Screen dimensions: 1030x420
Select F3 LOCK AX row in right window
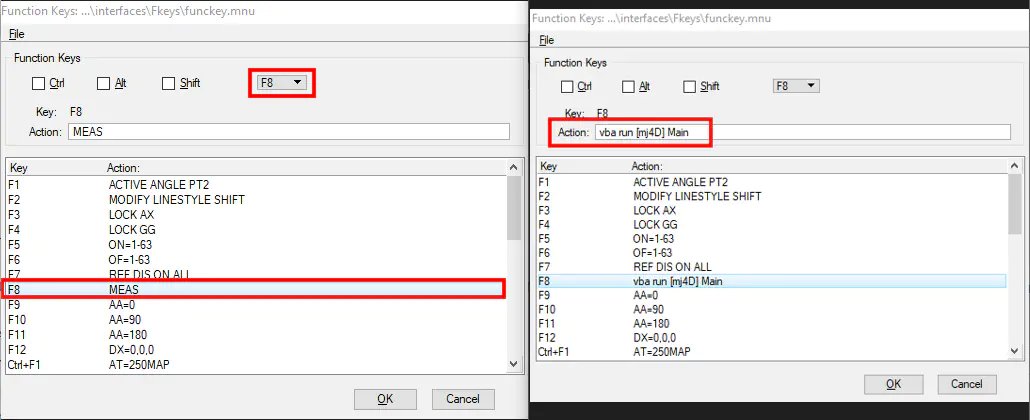coord(772,210)
